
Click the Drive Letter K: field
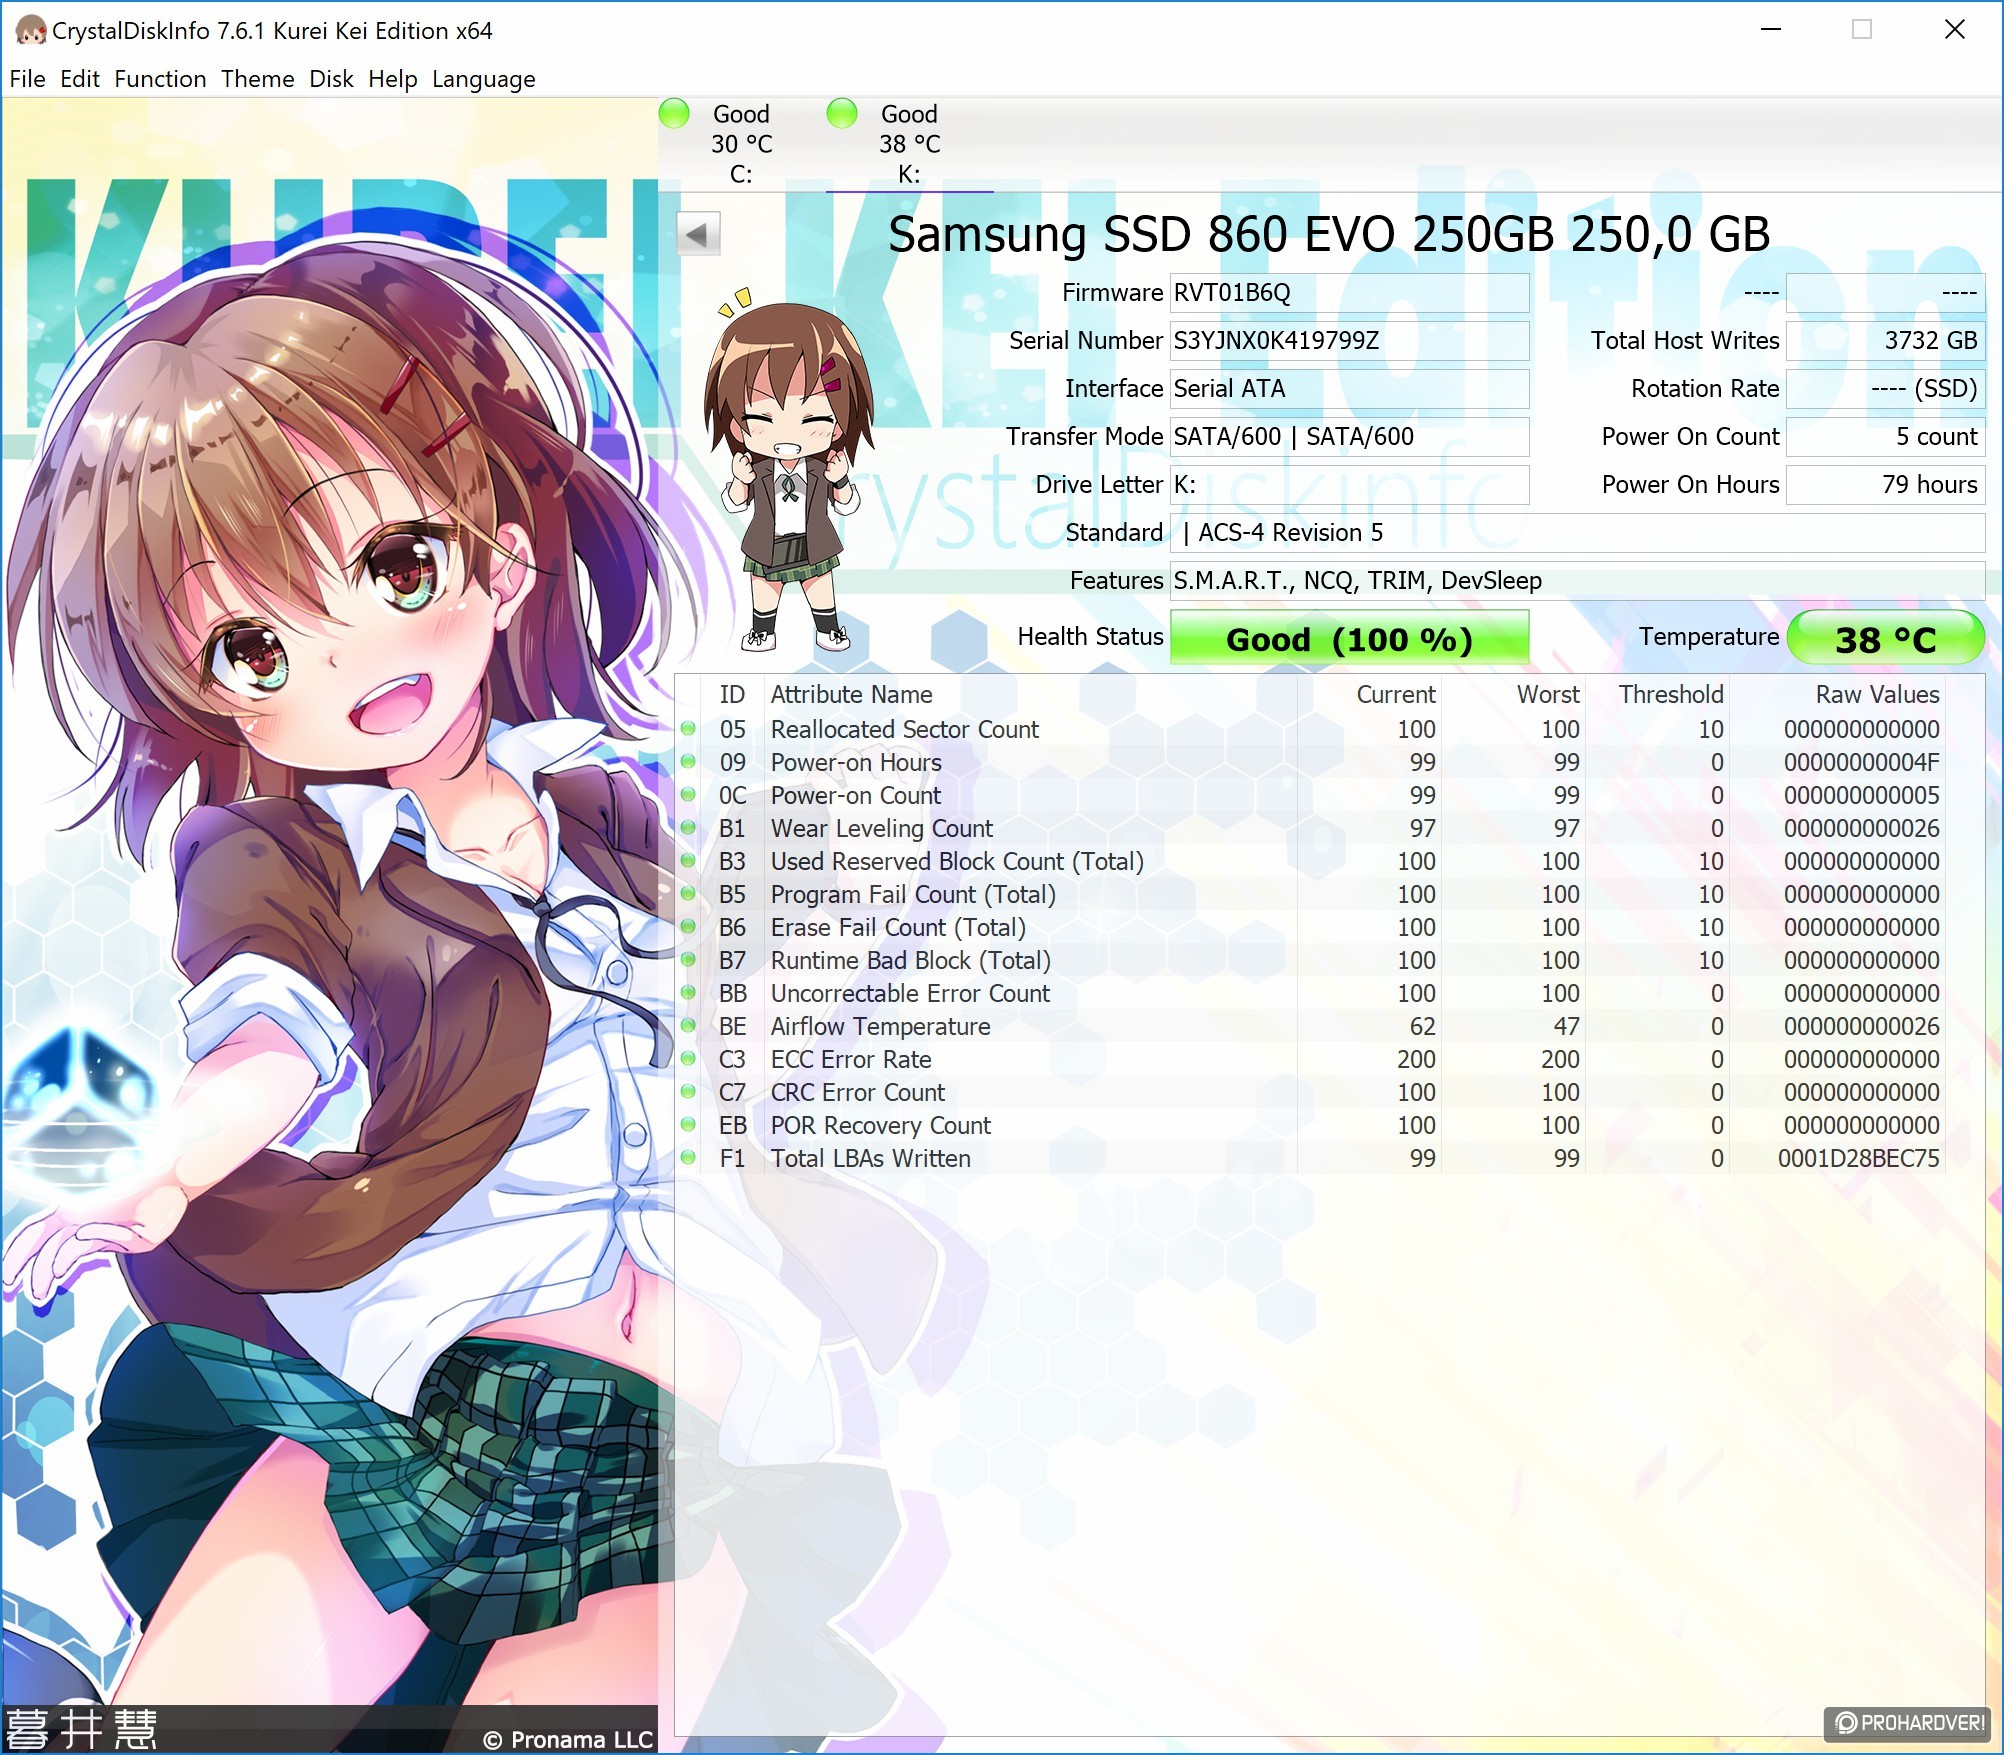point(1349,485)
